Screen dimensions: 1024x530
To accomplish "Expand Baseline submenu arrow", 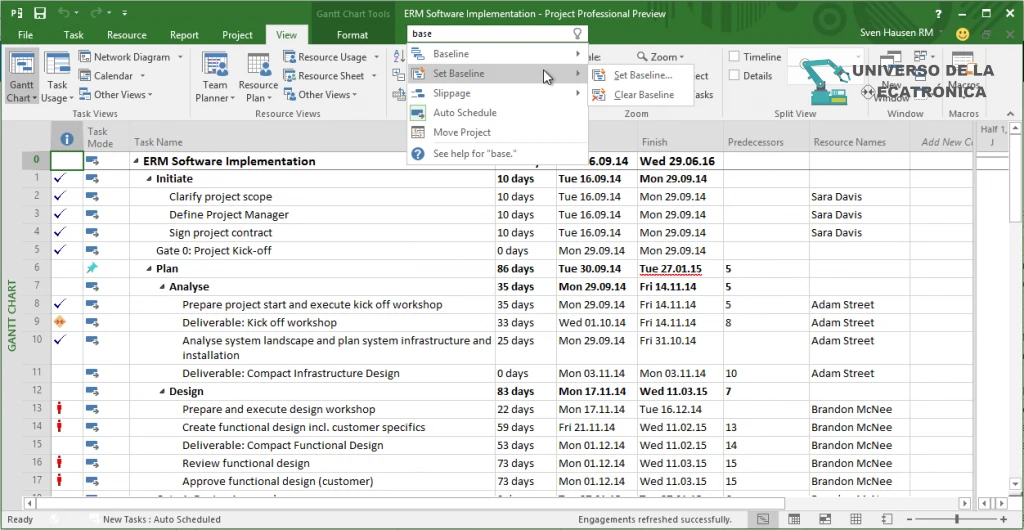I will (x=578, y=54).
